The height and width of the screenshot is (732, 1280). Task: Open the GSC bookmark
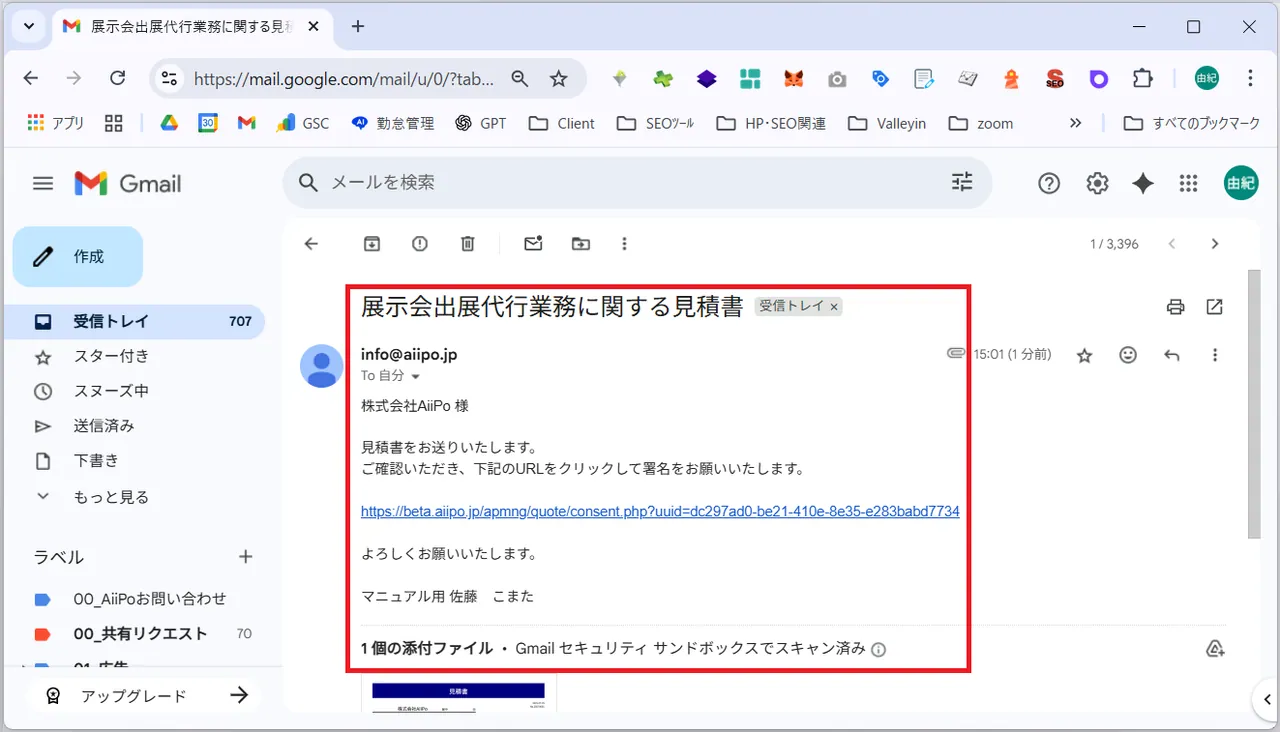pyautogui.click(x=303, y=123)
